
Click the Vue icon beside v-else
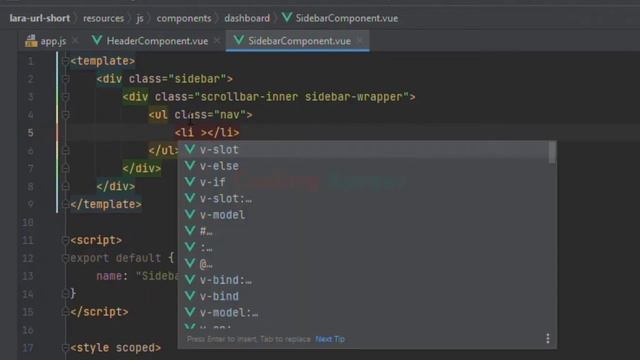click(x=190, y=166)
